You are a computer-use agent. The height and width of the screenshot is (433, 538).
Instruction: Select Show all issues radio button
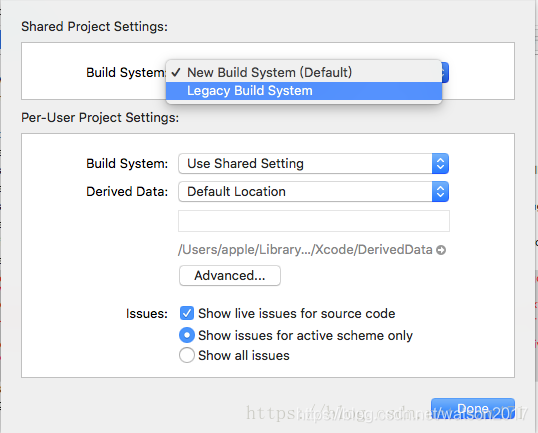coord(187,355)
